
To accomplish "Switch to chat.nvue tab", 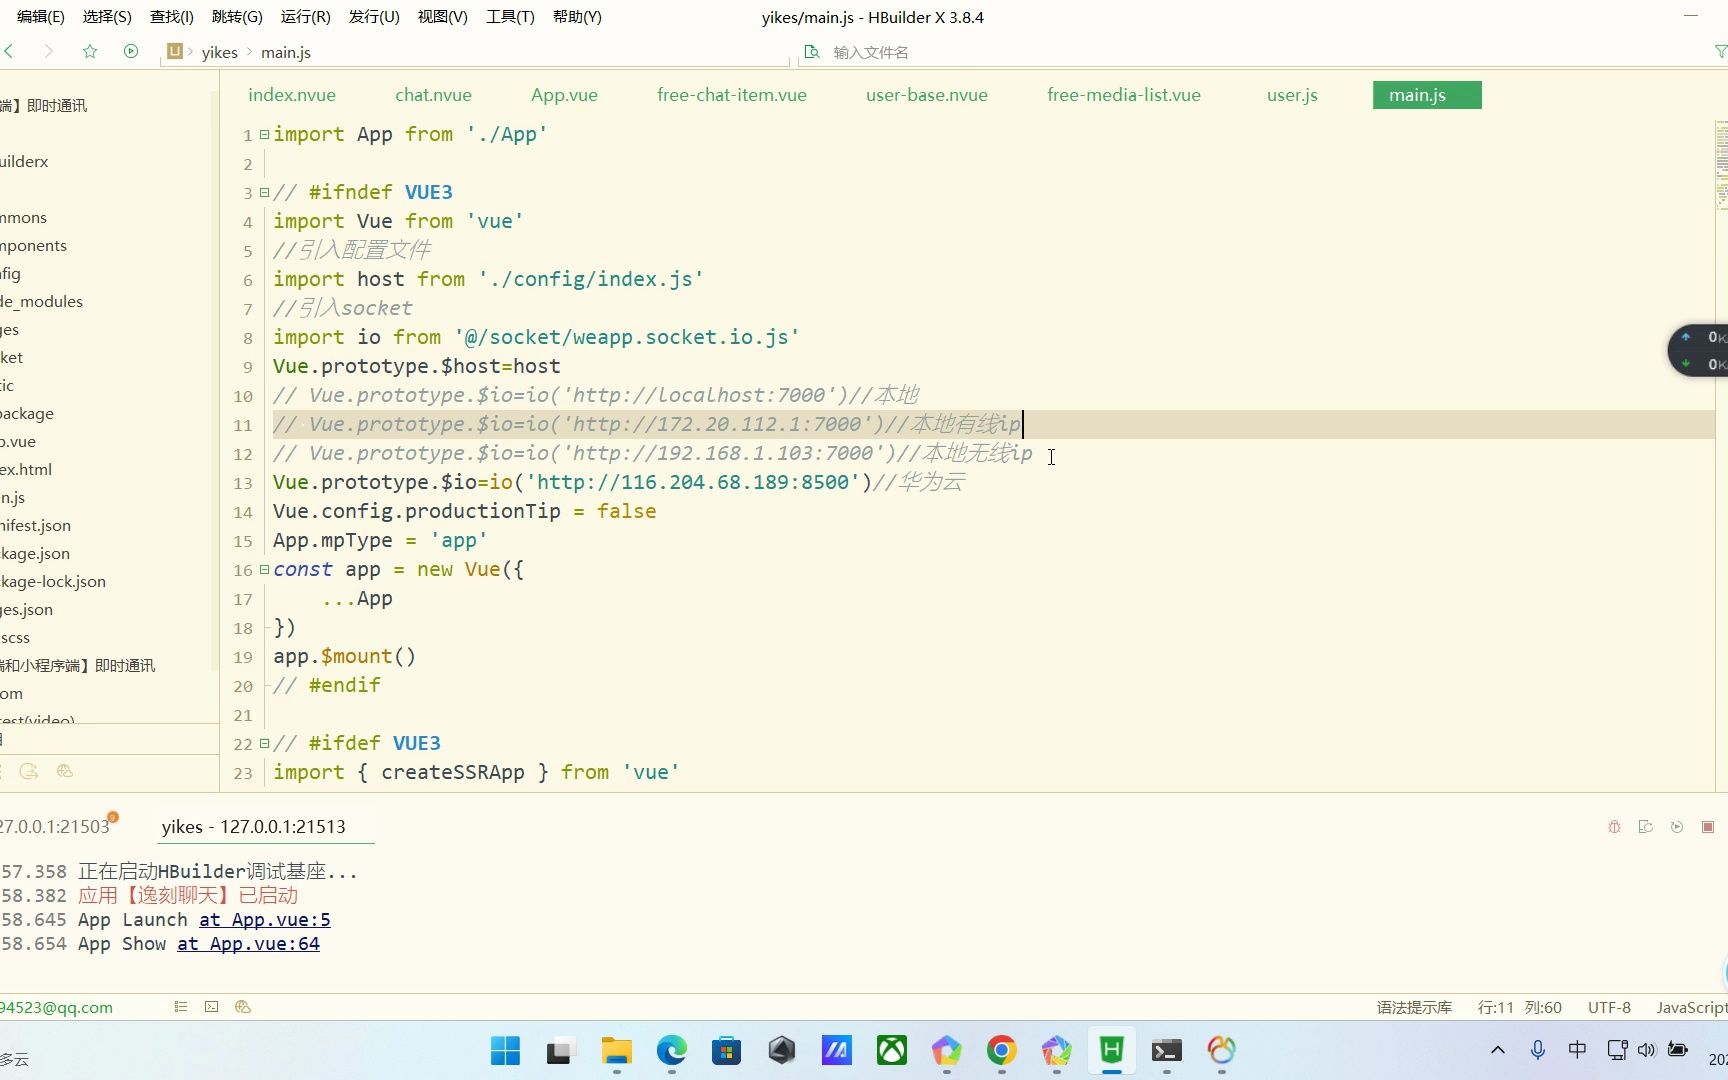I will click(x=433, y=95).
